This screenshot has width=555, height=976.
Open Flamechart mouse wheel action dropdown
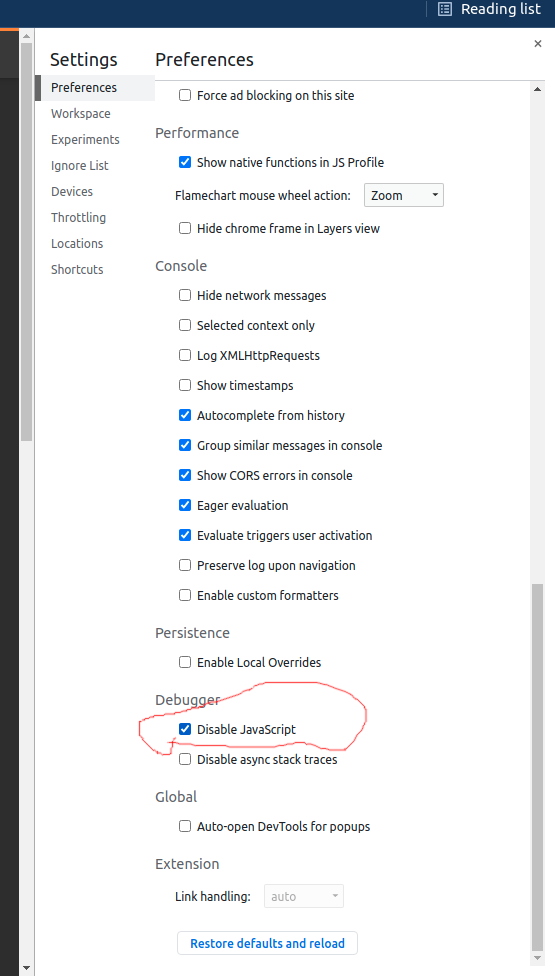[x=404, y=195]
